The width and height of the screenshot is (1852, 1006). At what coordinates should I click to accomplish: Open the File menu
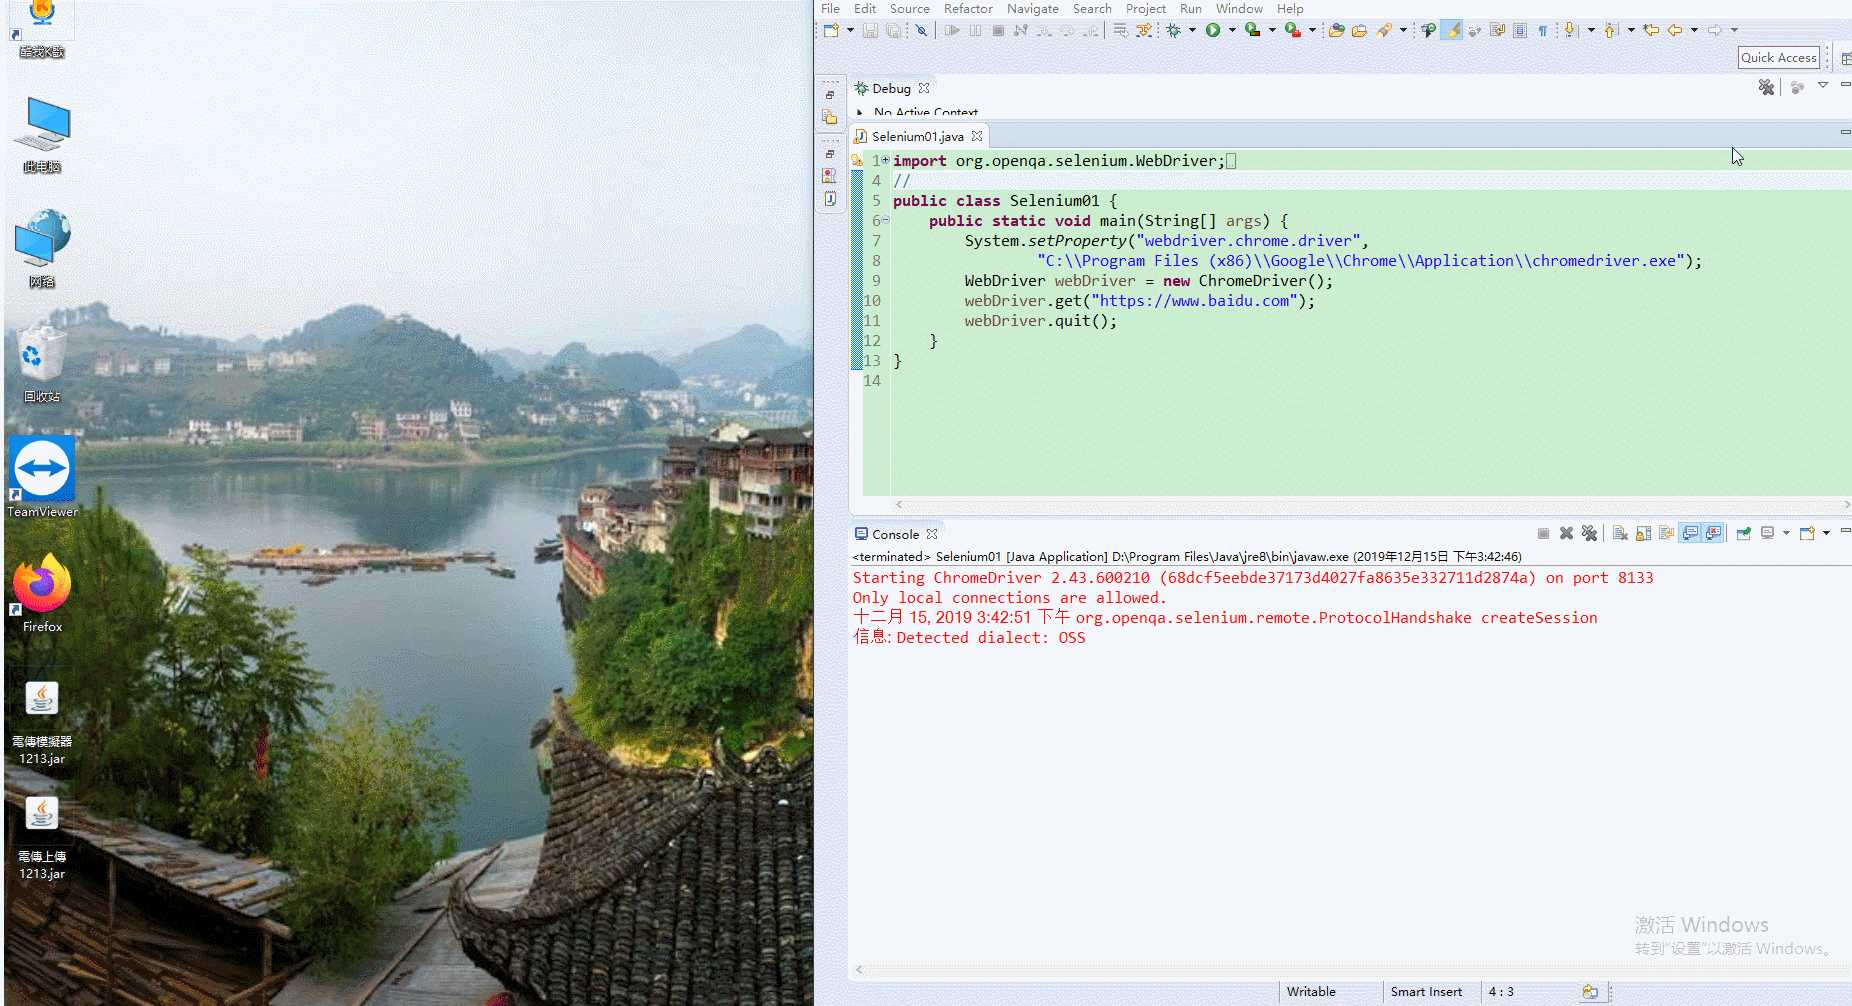coord(830,8)
